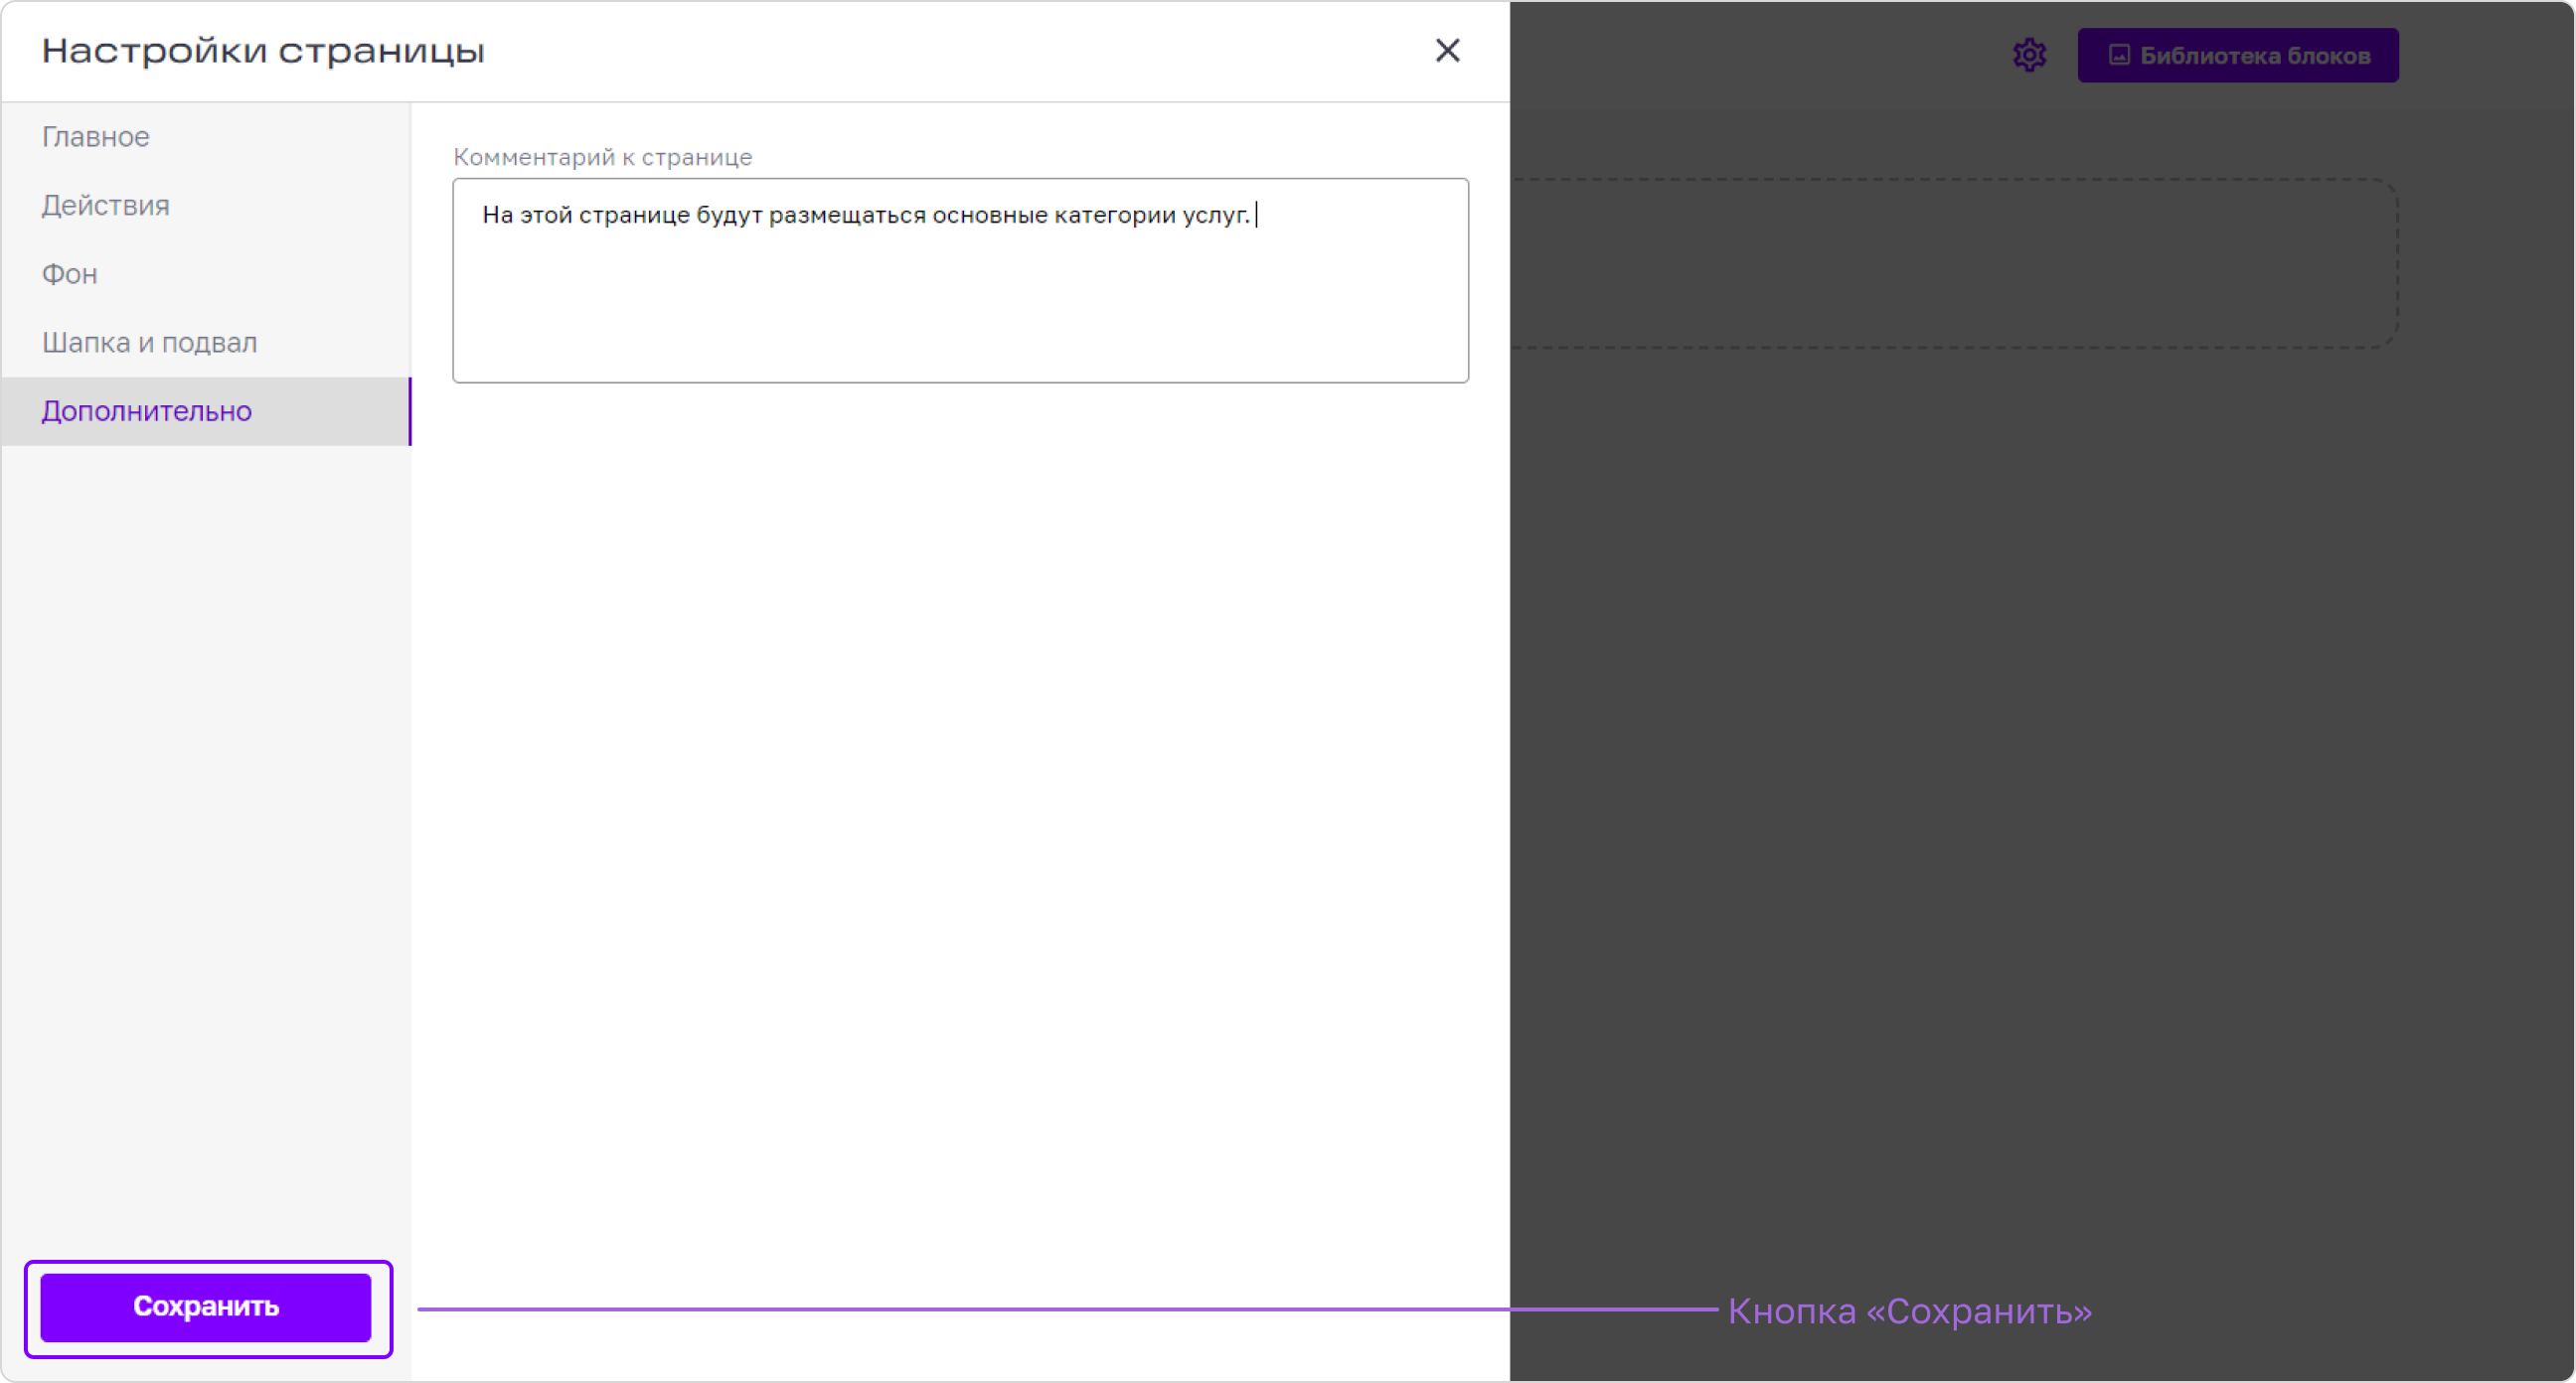Image resolution: width=2576 pixels, height=1383 pixels.
Task: Open the Фон section
Action: tap(206, 274)
